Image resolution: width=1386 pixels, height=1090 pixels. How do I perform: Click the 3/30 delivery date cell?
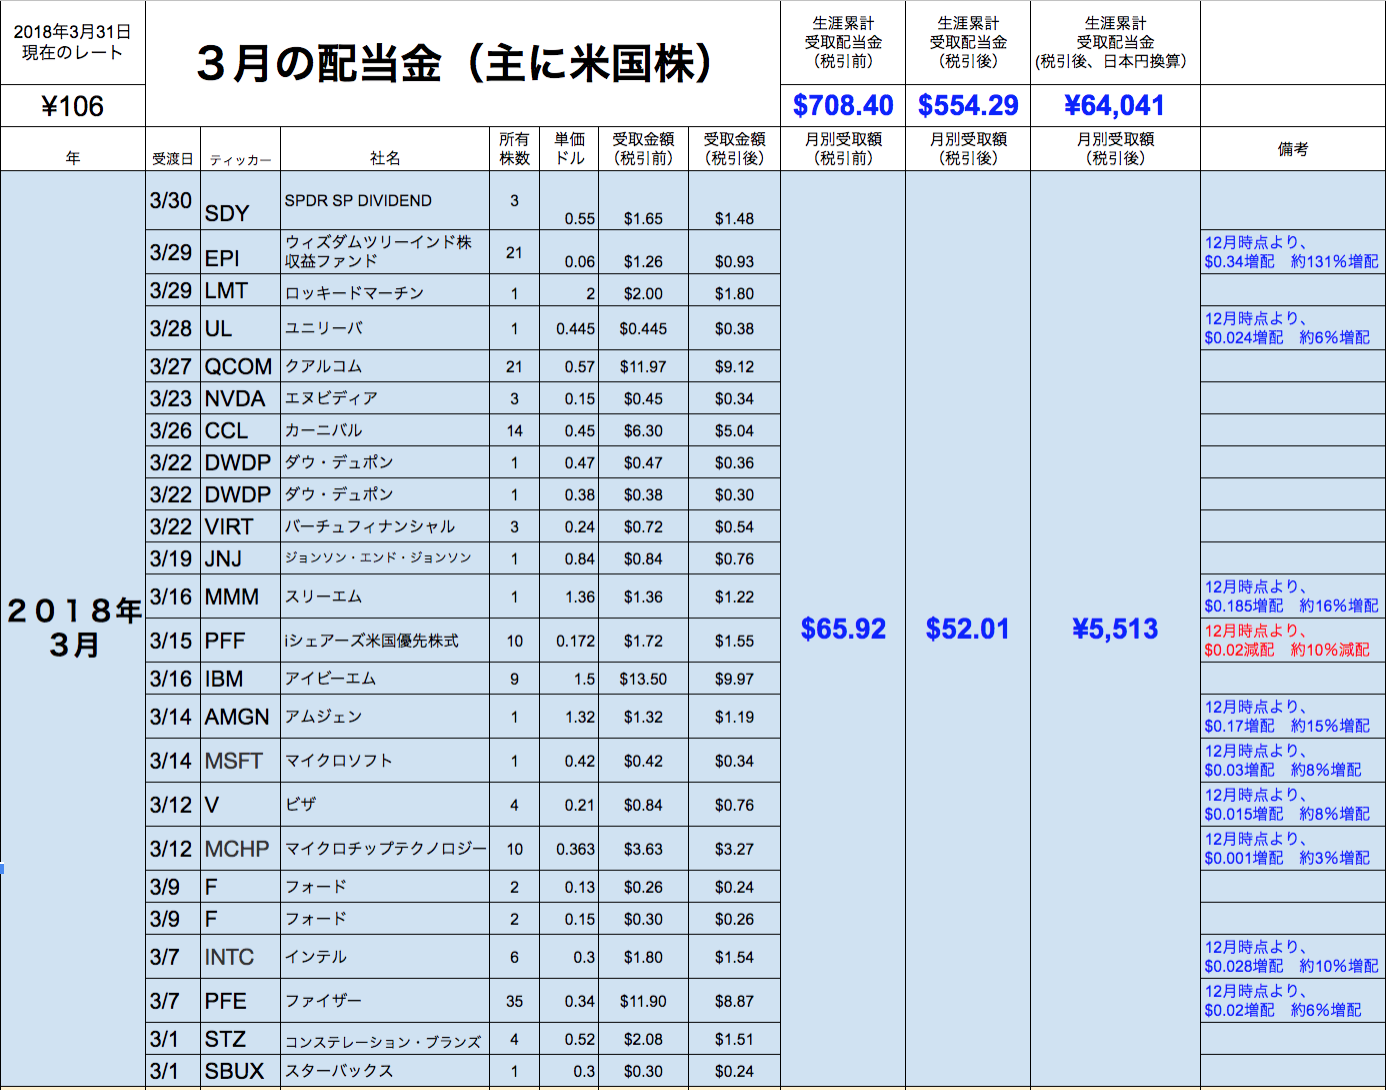[x=173, y=201]
